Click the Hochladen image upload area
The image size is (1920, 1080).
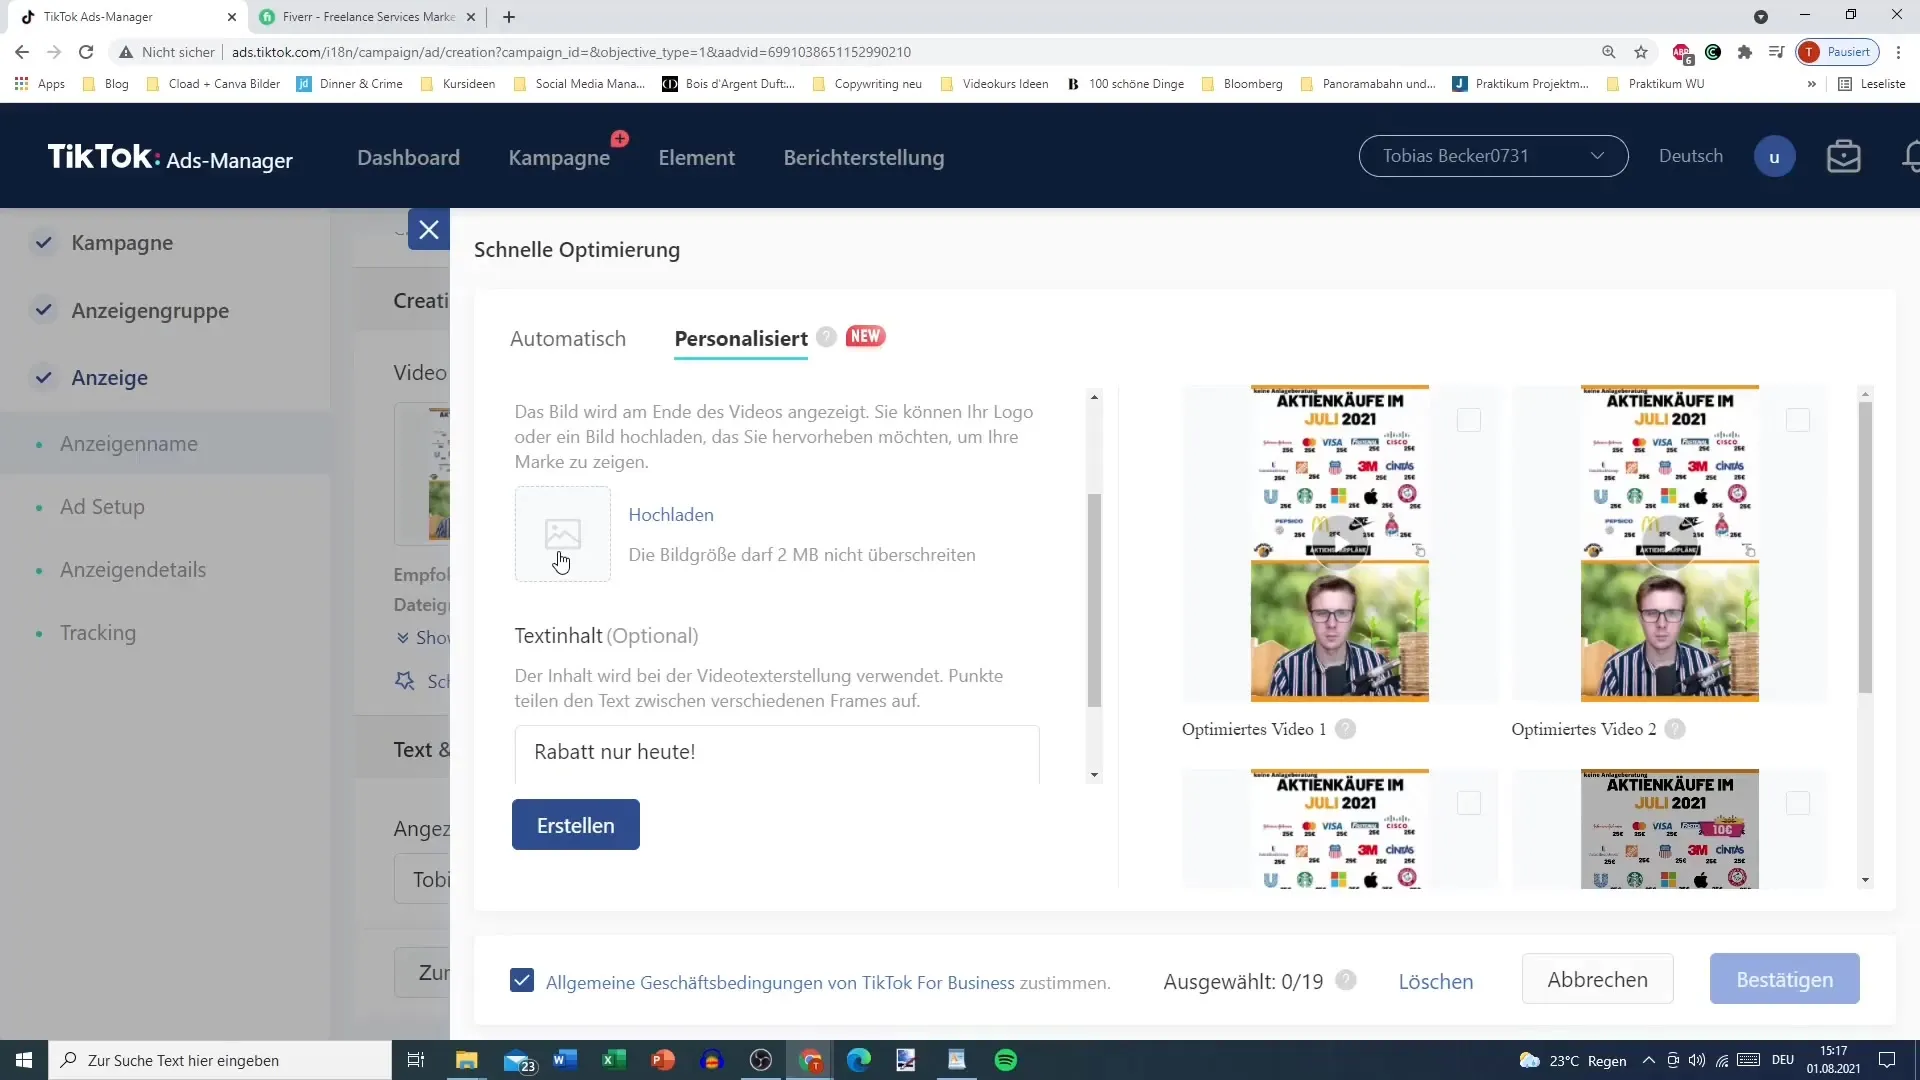click(562, 534)
